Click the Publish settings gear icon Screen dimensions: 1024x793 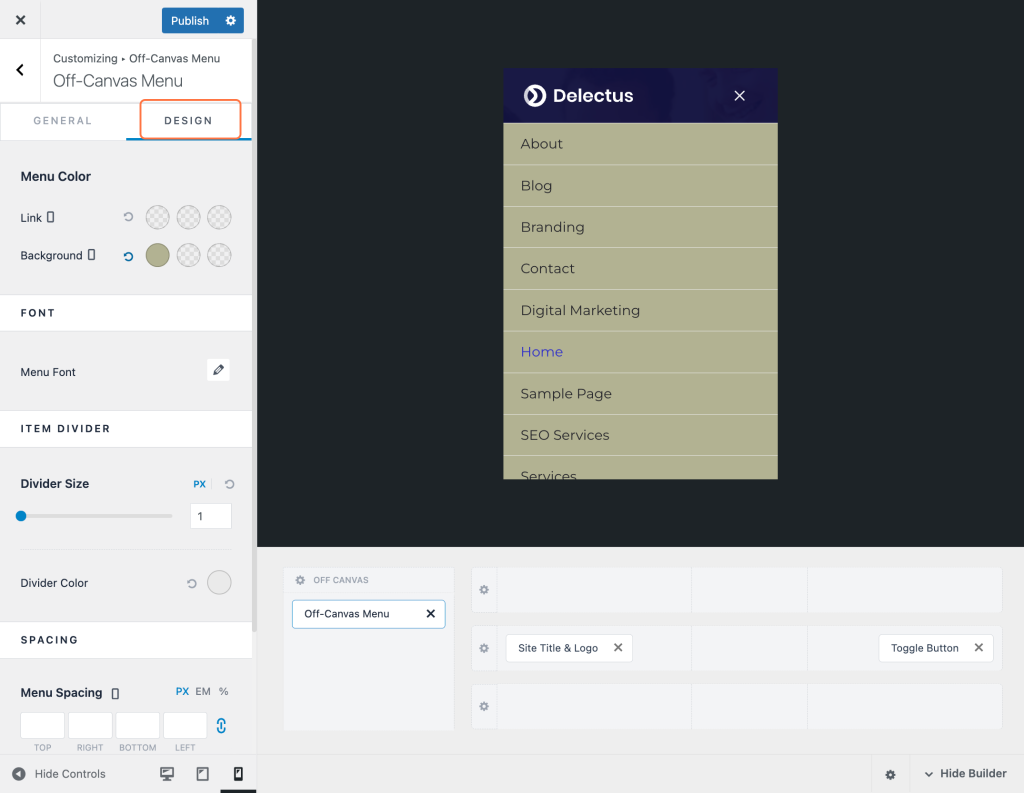pos(231,20)
